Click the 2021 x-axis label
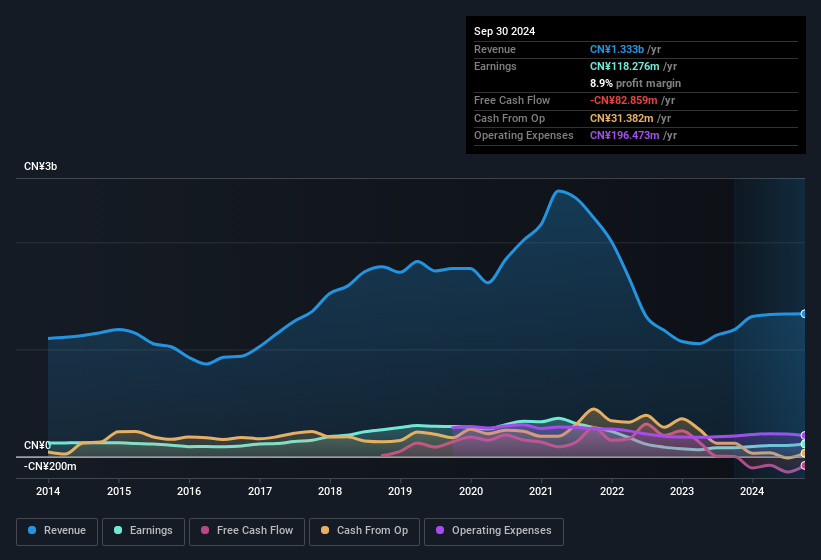This screenshot has height=560, width=821. pyautogui.click(x=541, y=491)
